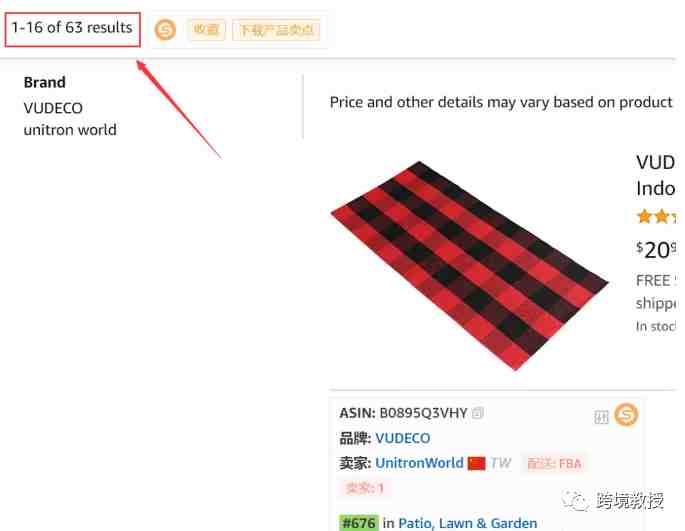Open the chart icon next to the seller panel logo
The image size is (685, 531).
pyautogui.click(x=601, y=417)
